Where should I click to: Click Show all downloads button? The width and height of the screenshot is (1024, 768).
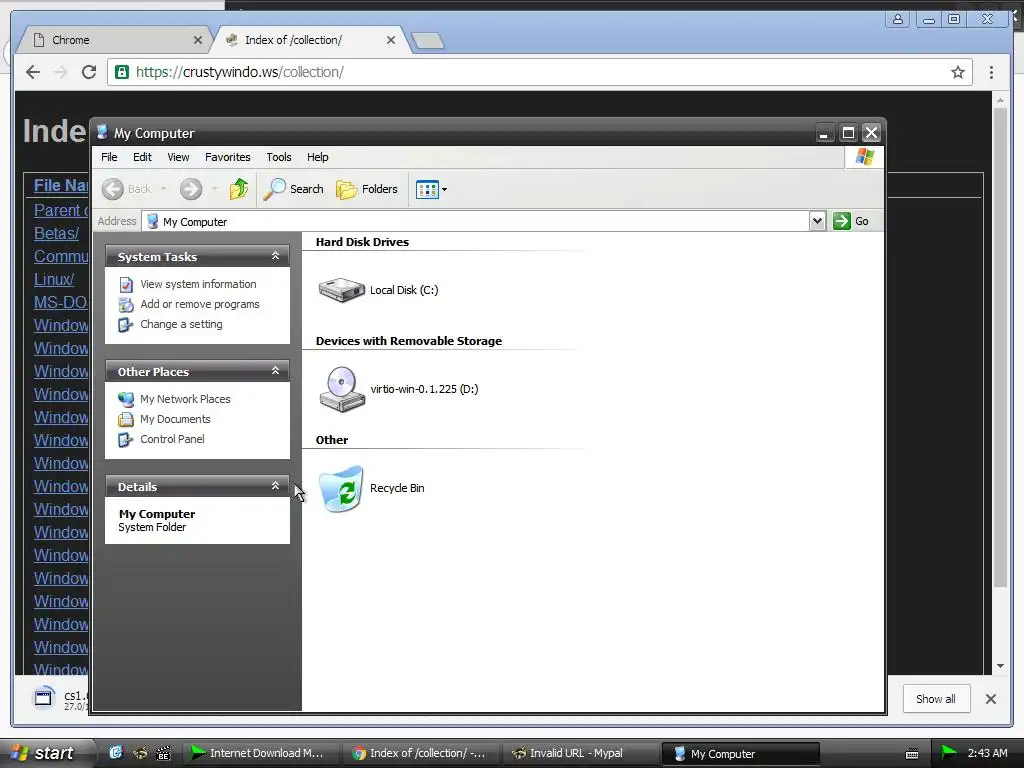(935, 699)
